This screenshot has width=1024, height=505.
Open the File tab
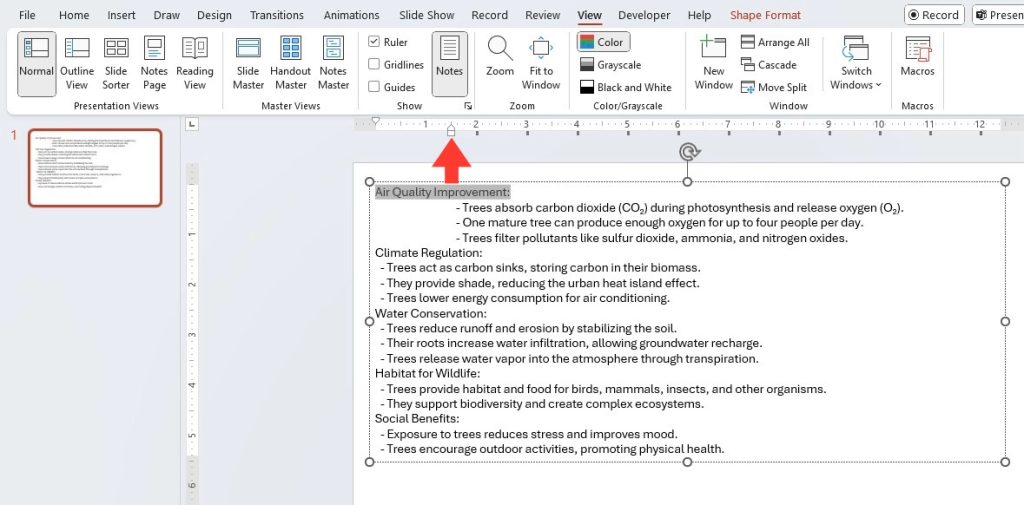point(27,15)
